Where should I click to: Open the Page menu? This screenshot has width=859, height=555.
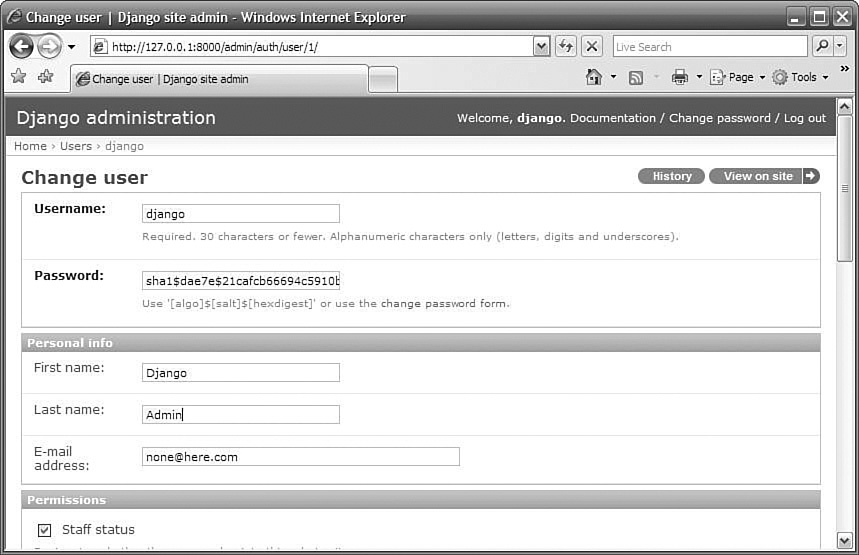737,77
